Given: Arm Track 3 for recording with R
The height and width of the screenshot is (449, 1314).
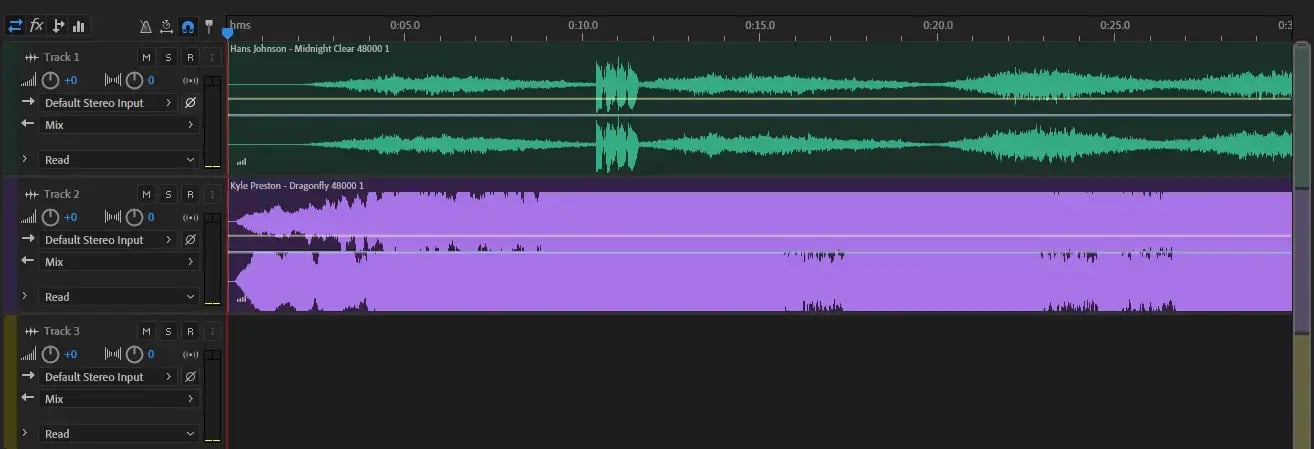Looking at the screenshot, I should (x=190, y=331).
